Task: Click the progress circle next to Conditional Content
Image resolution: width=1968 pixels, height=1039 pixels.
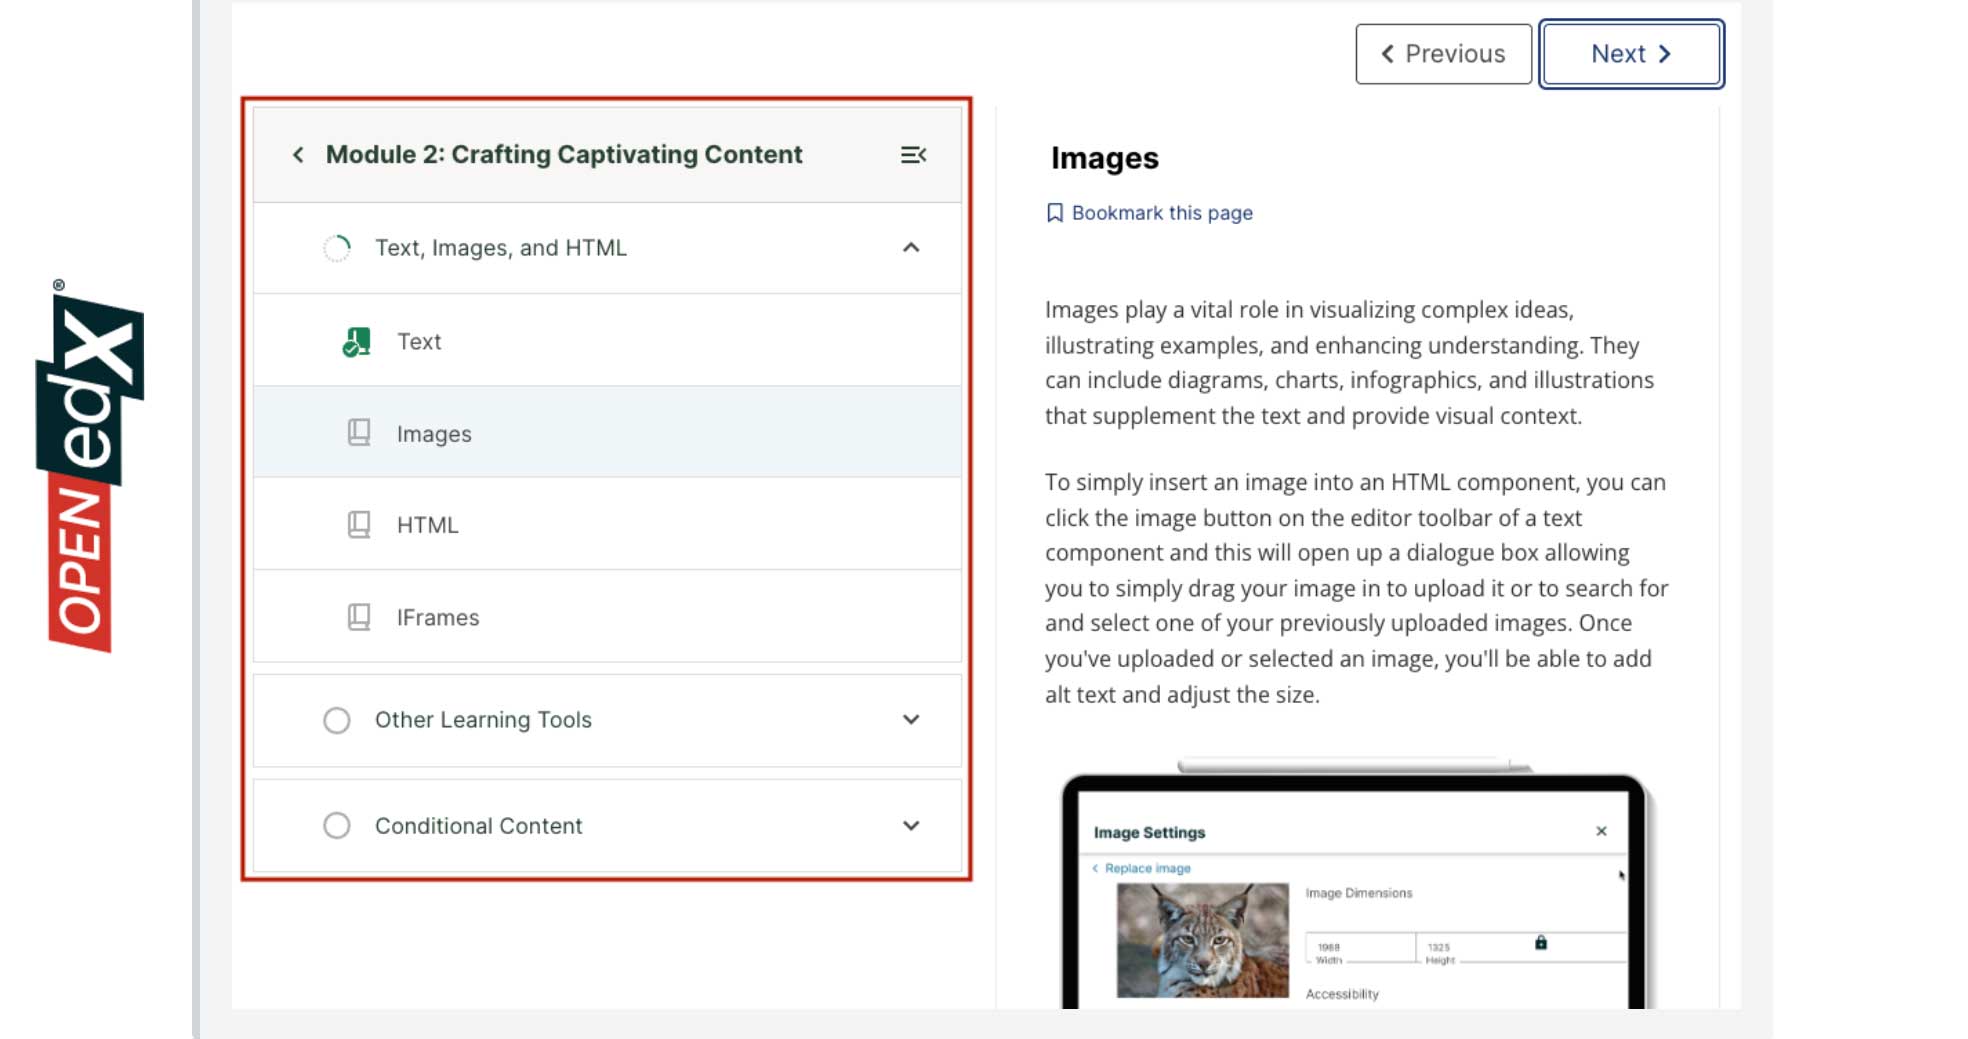Action: pos(337,825)
